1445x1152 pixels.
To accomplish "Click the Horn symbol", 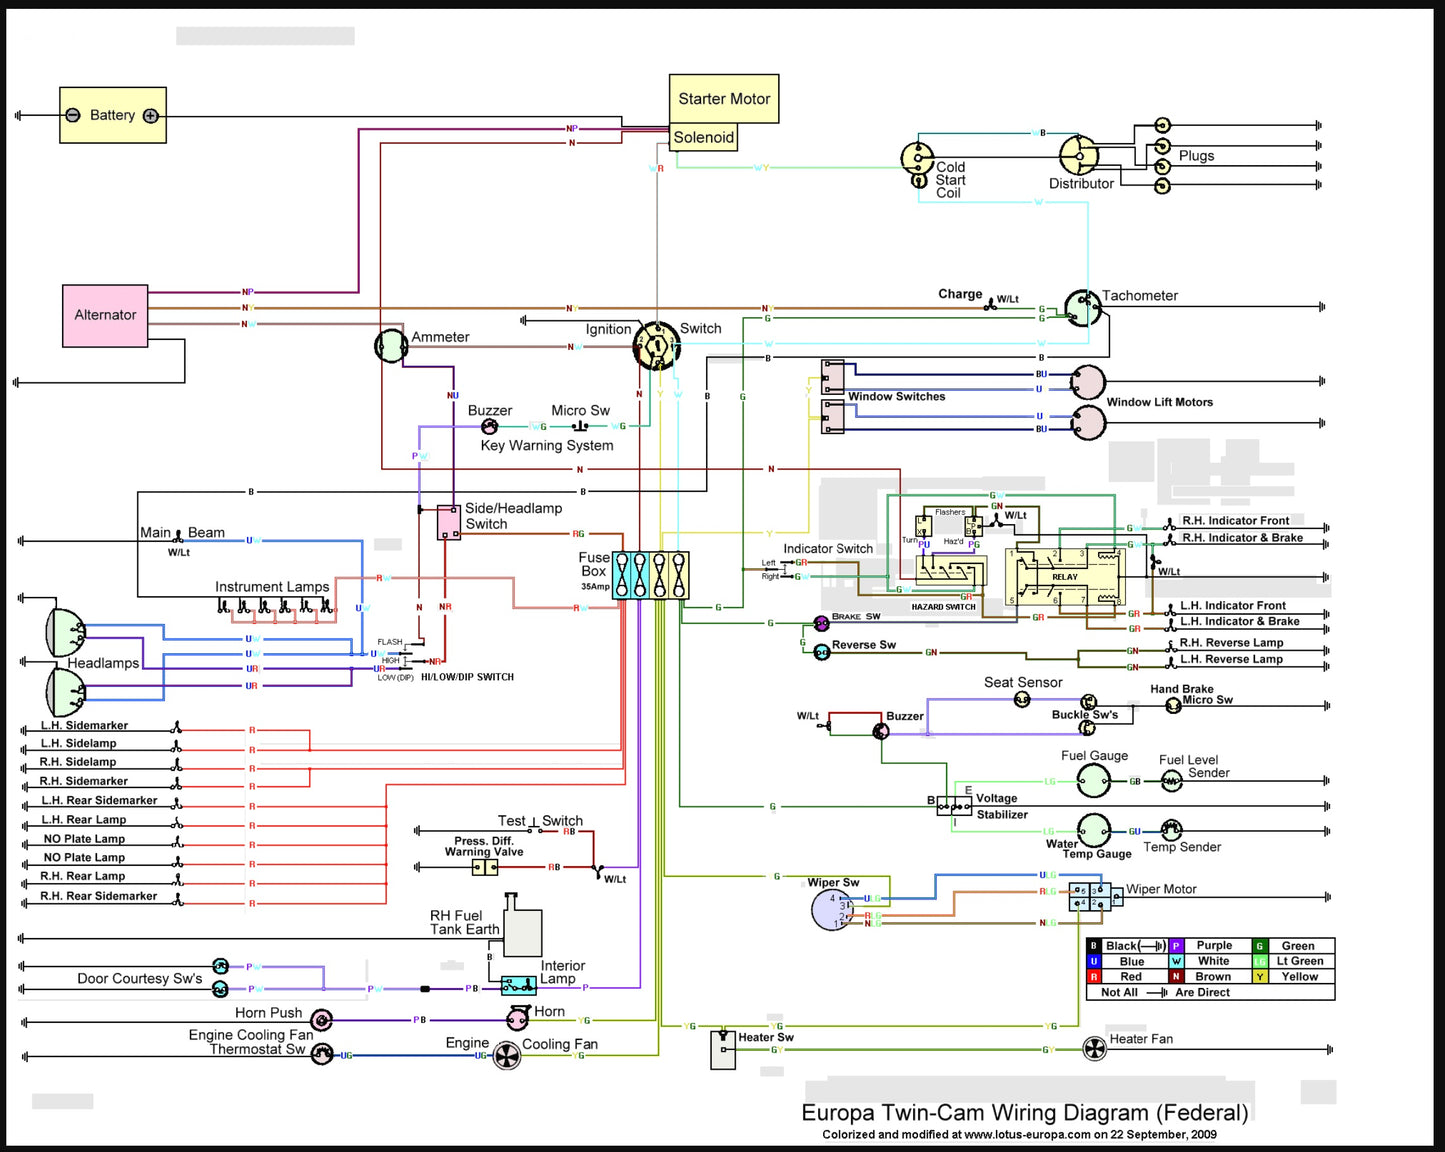I will (517, 1019).
